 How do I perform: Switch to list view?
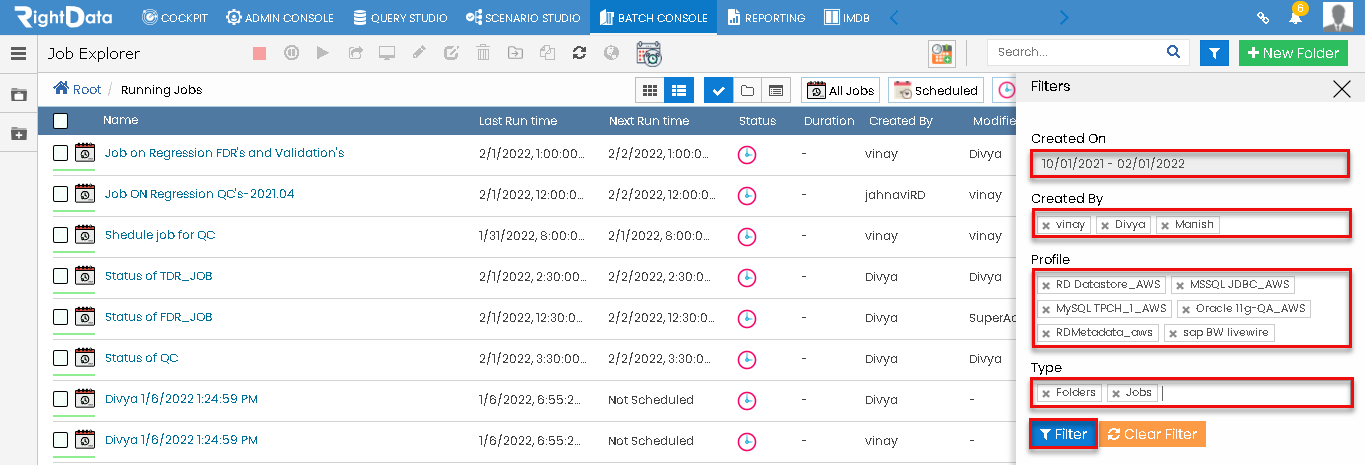[679, 90]
